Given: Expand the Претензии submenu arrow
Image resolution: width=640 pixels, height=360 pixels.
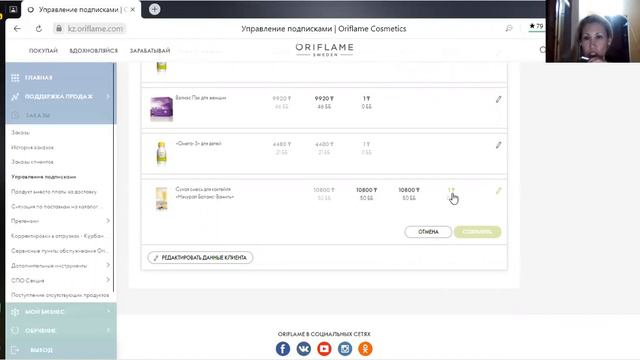Looking at the screenshot, I should (108, 221).
